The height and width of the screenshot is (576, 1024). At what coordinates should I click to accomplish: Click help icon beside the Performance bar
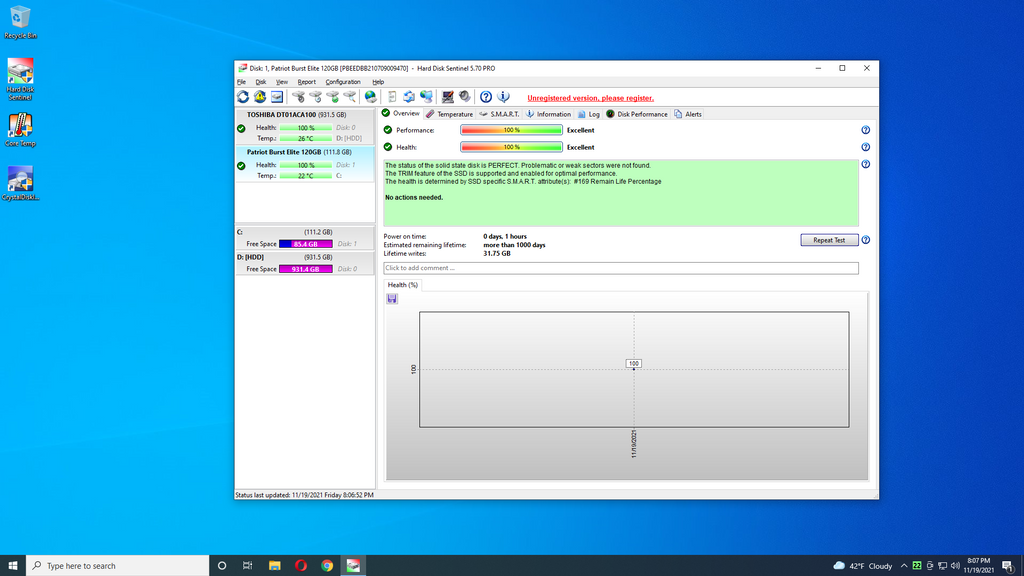pyautogui.click(x=865, y=130)
